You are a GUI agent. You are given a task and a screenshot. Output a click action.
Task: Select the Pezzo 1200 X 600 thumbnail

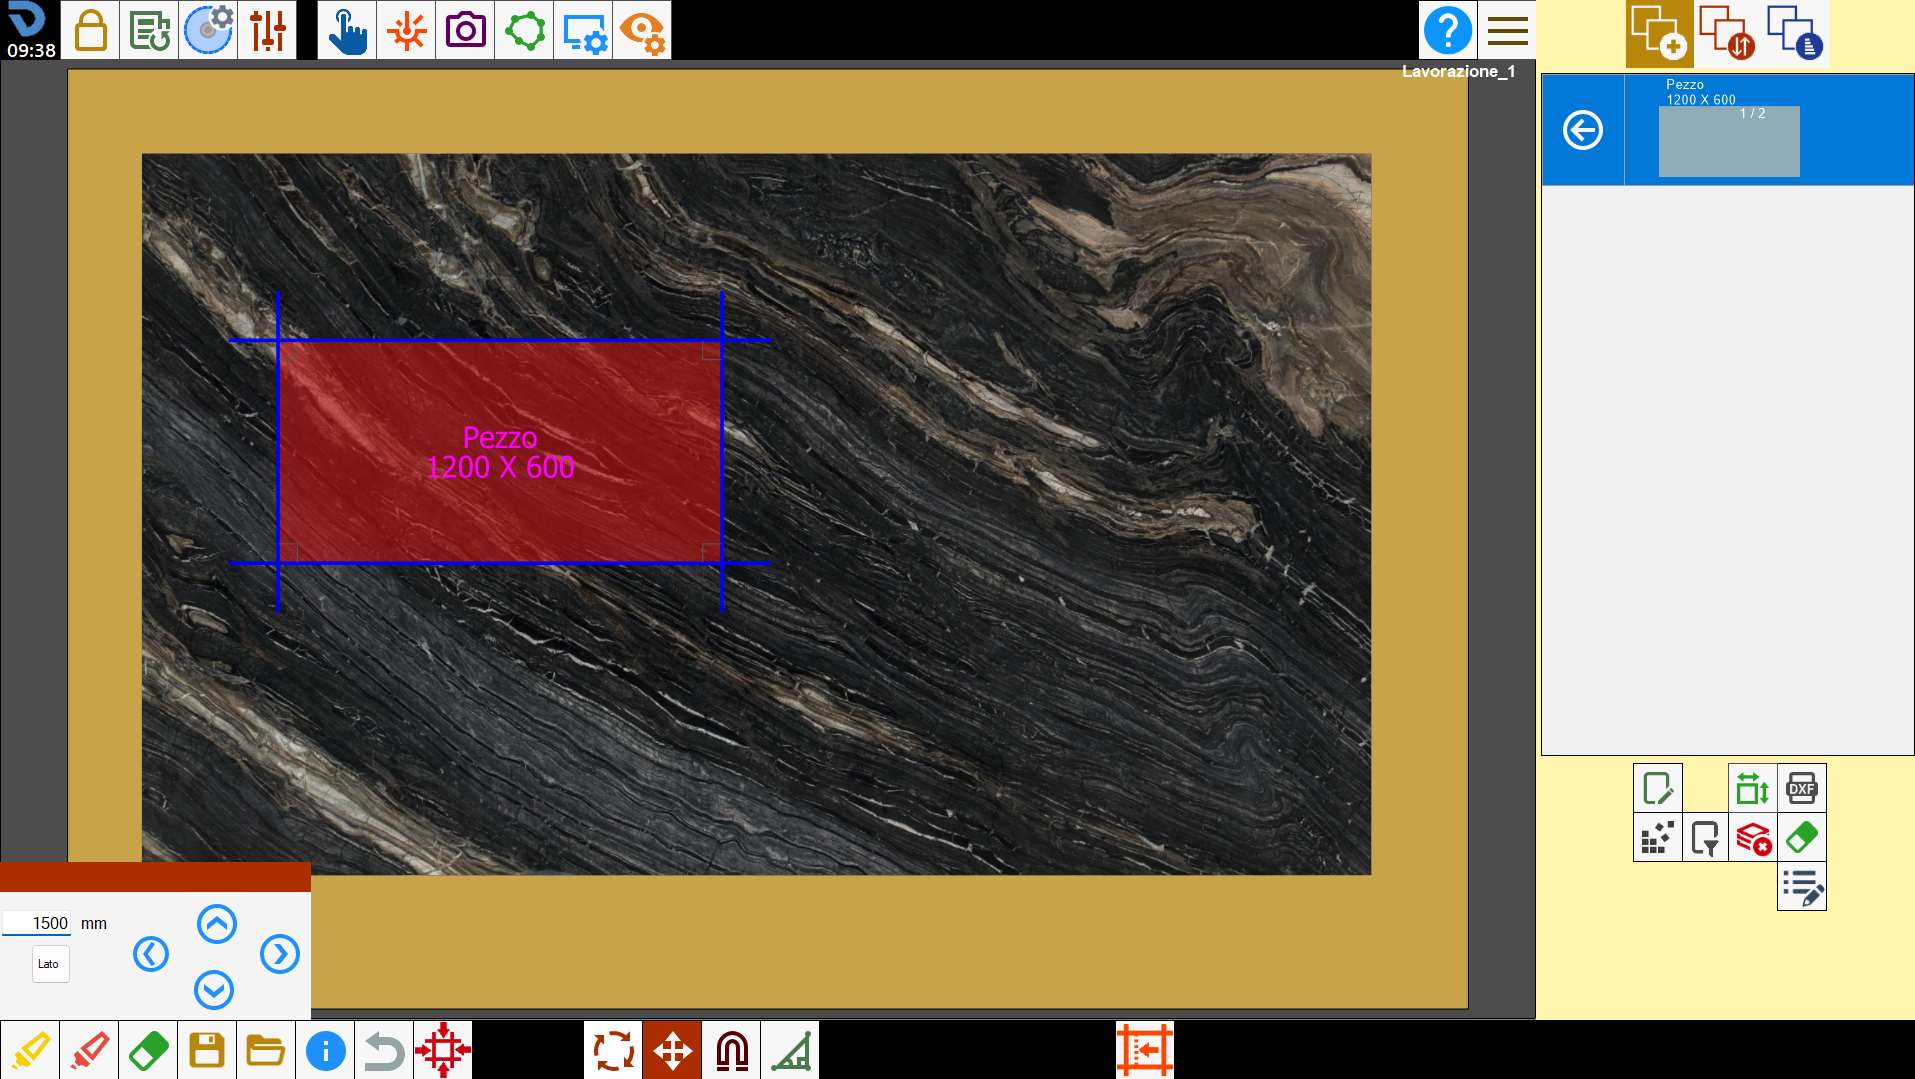(1729, 141)
